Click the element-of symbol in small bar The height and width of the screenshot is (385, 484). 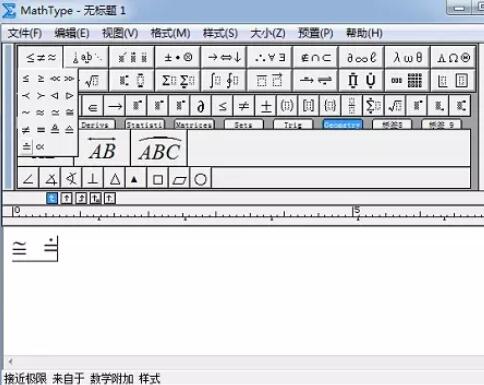93,106
